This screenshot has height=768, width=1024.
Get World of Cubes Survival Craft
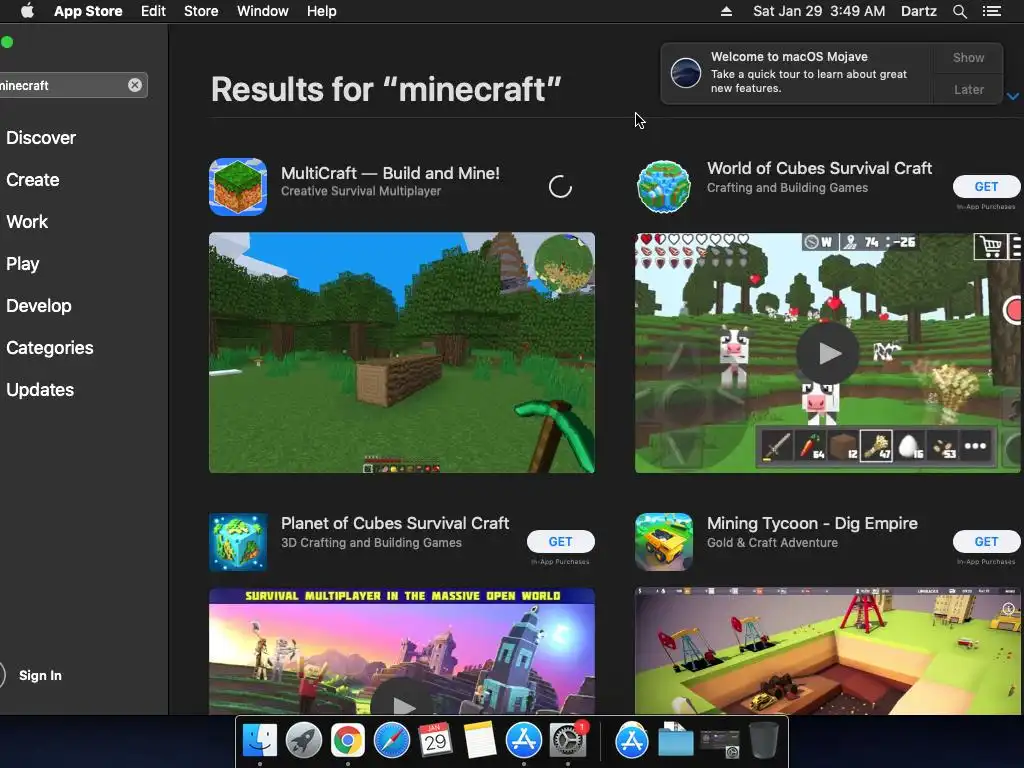coord(985,187)
